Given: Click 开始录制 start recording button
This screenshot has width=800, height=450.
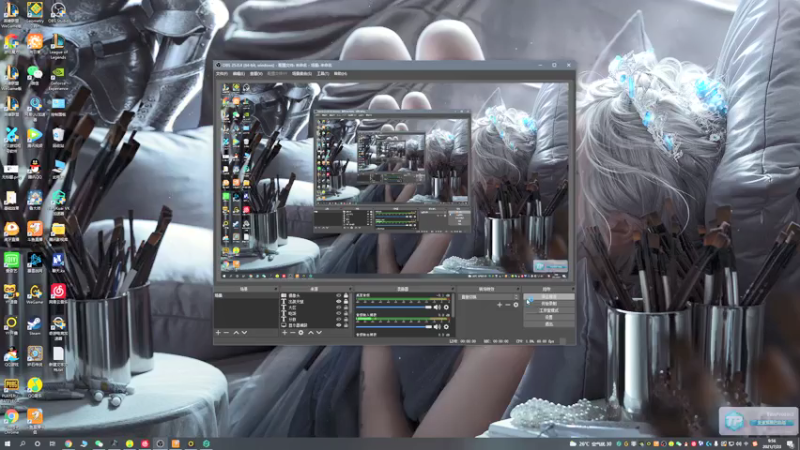Looking at the screenshot, I should pyautogui.click(x=549, y=304).
